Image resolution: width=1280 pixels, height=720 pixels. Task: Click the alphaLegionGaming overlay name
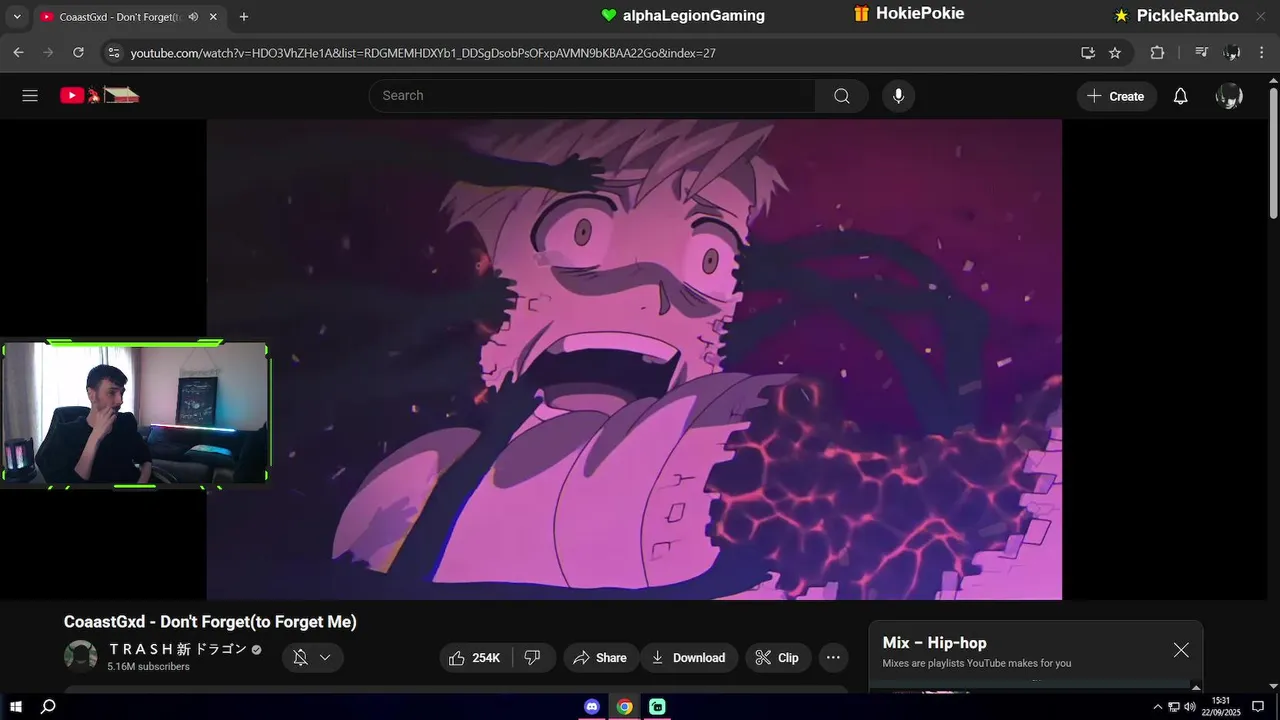[x=694, y=15]
